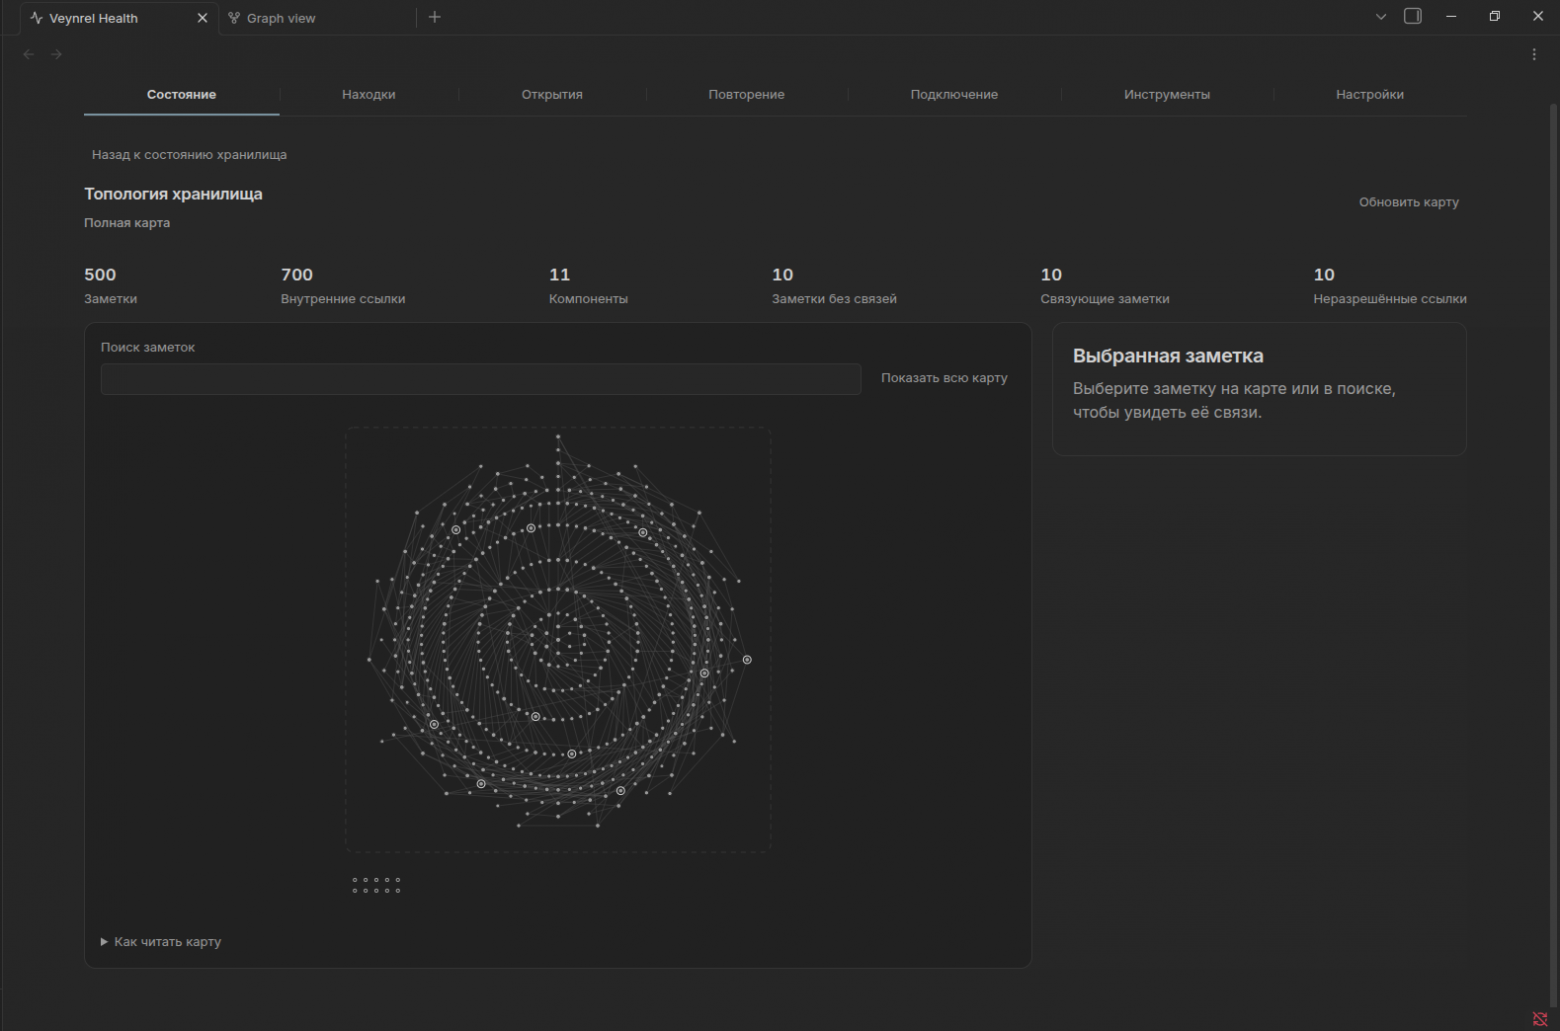Click Назад к состоянию хранилища
Screen dimensions: 1560x1031
click(x=189, y=155)
